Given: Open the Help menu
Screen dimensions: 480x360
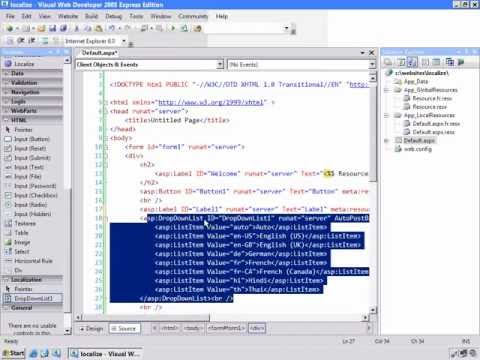Looking at the screenshot, I should pos(222,16).
